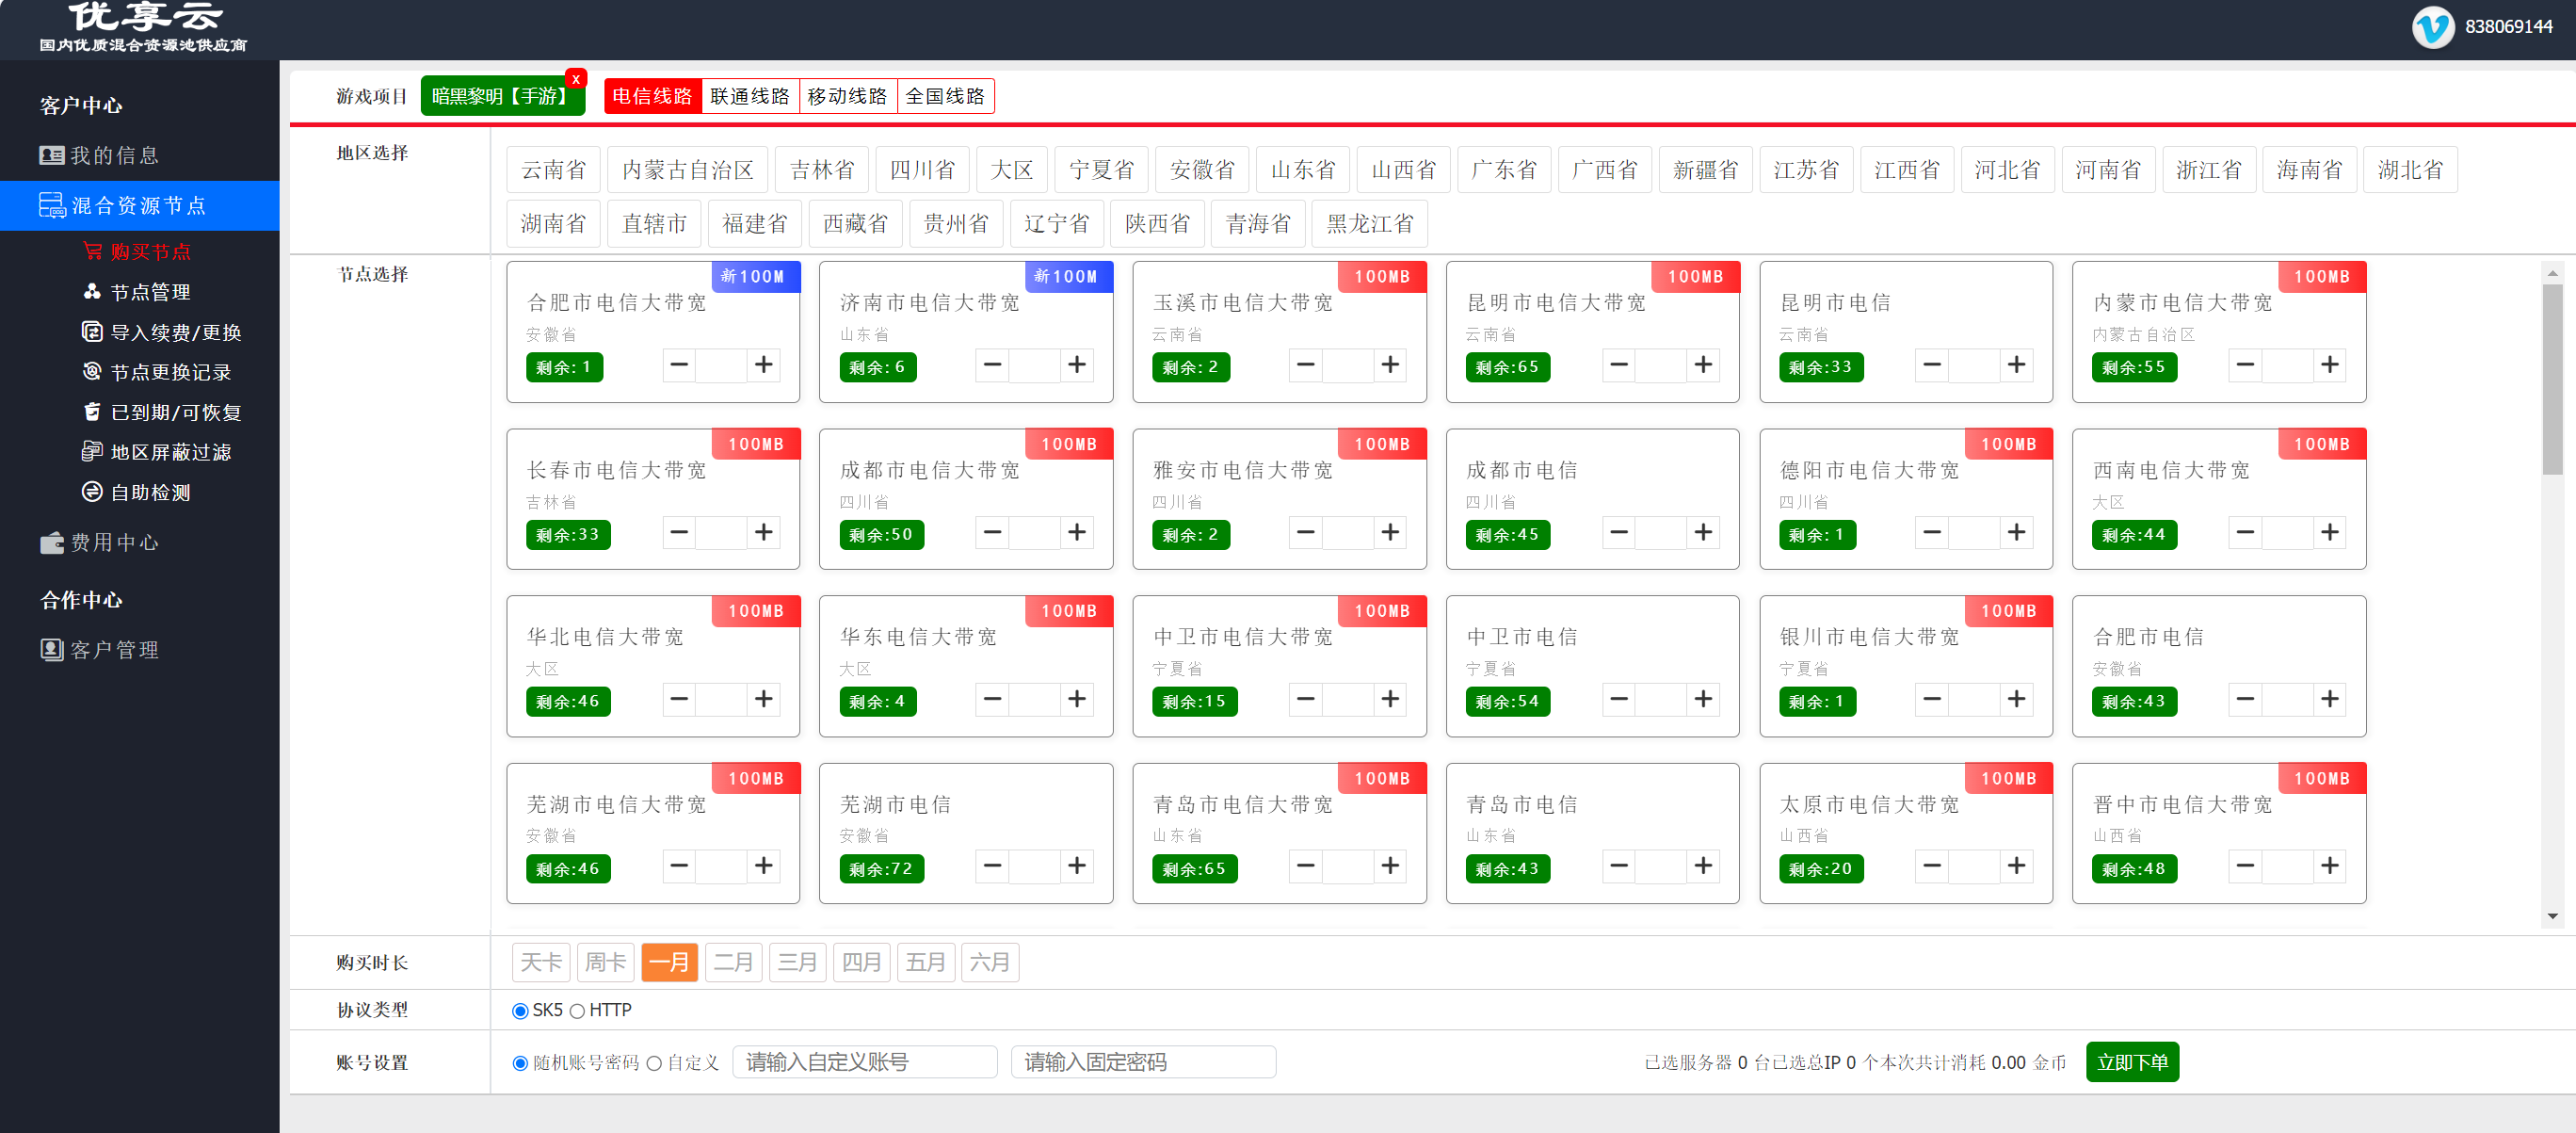Click the plus button on the 青岛市电信 card
Viewport: 2576px width, 1133px height.
(1703, 866)
